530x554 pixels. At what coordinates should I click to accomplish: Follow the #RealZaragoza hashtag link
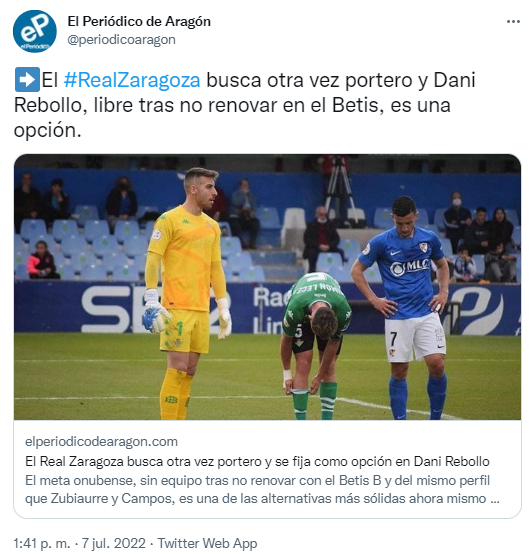pyautogui.click(x=132, y=80)
